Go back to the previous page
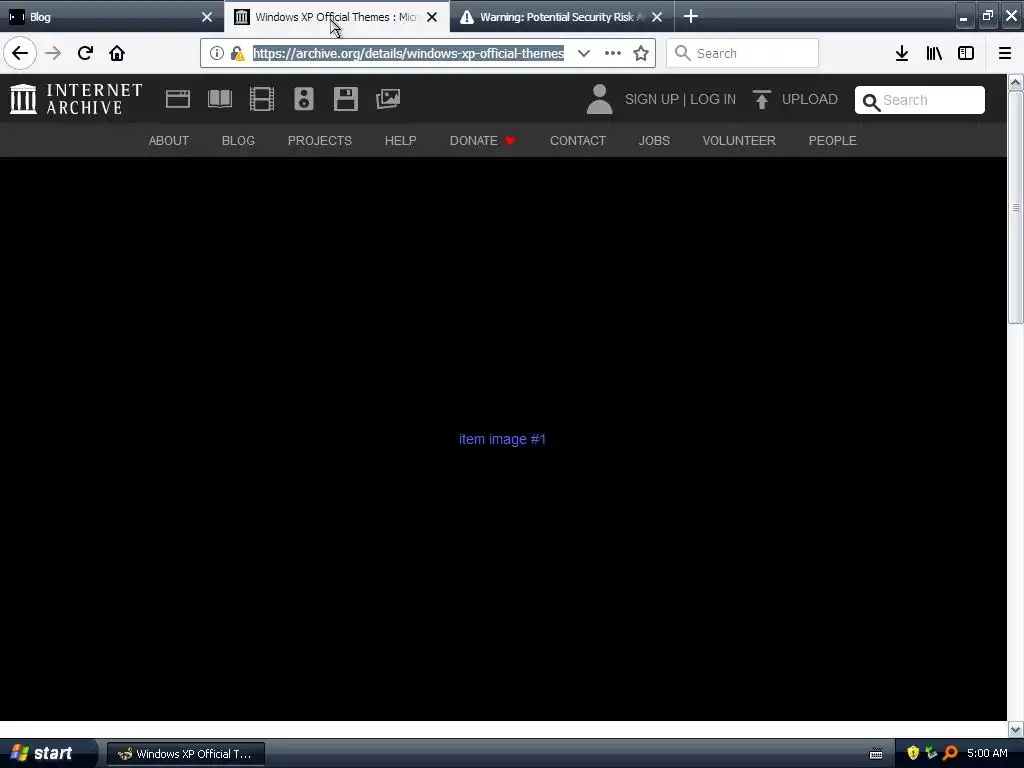This screenshot has height=768, width=1024. tap(20, 53)
